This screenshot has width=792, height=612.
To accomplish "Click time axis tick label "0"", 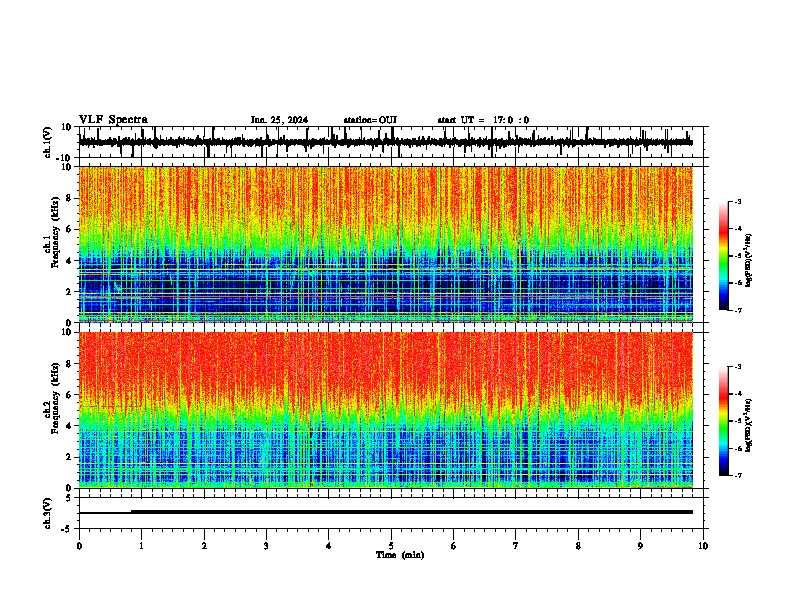I will (x=79, y=546).
